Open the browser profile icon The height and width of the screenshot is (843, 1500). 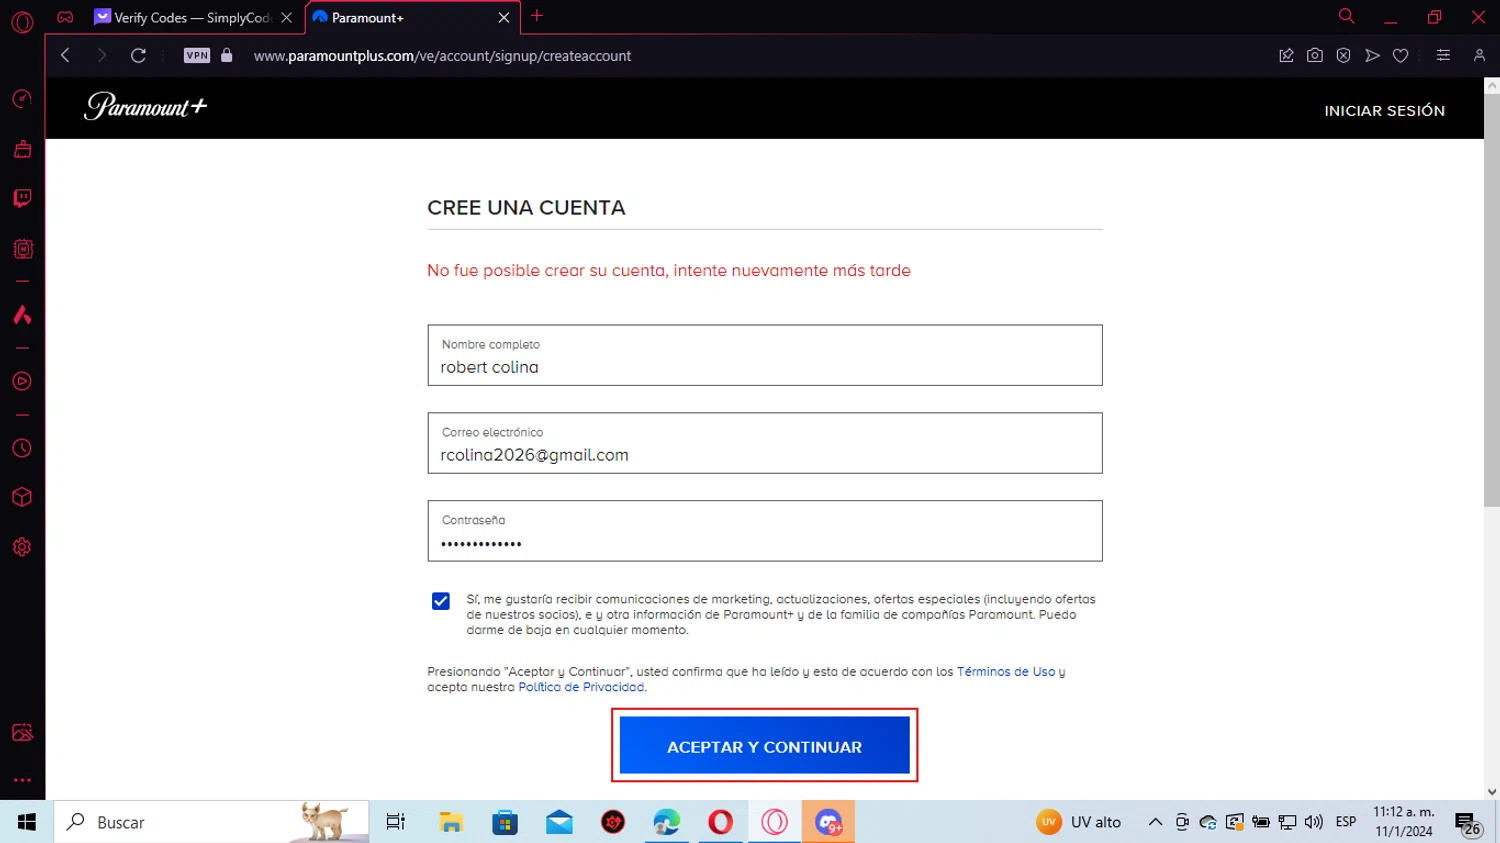(1479, 56)
